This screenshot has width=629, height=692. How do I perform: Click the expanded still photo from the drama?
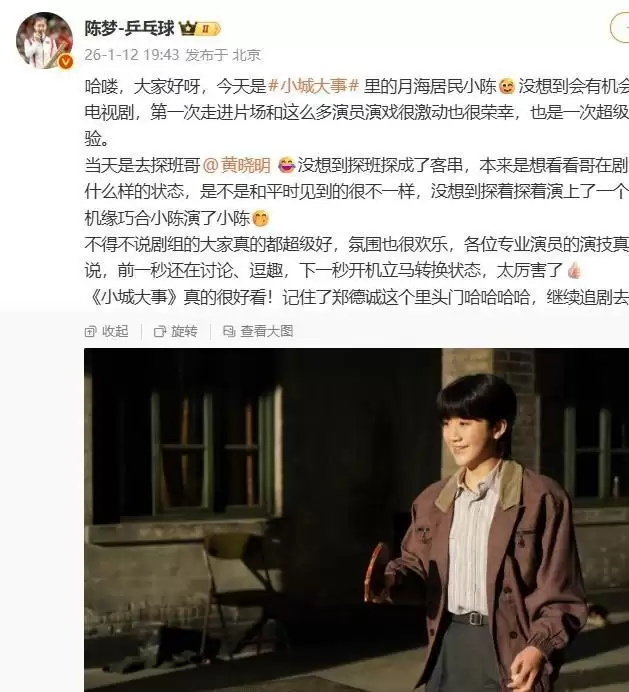tap(357, 520)
